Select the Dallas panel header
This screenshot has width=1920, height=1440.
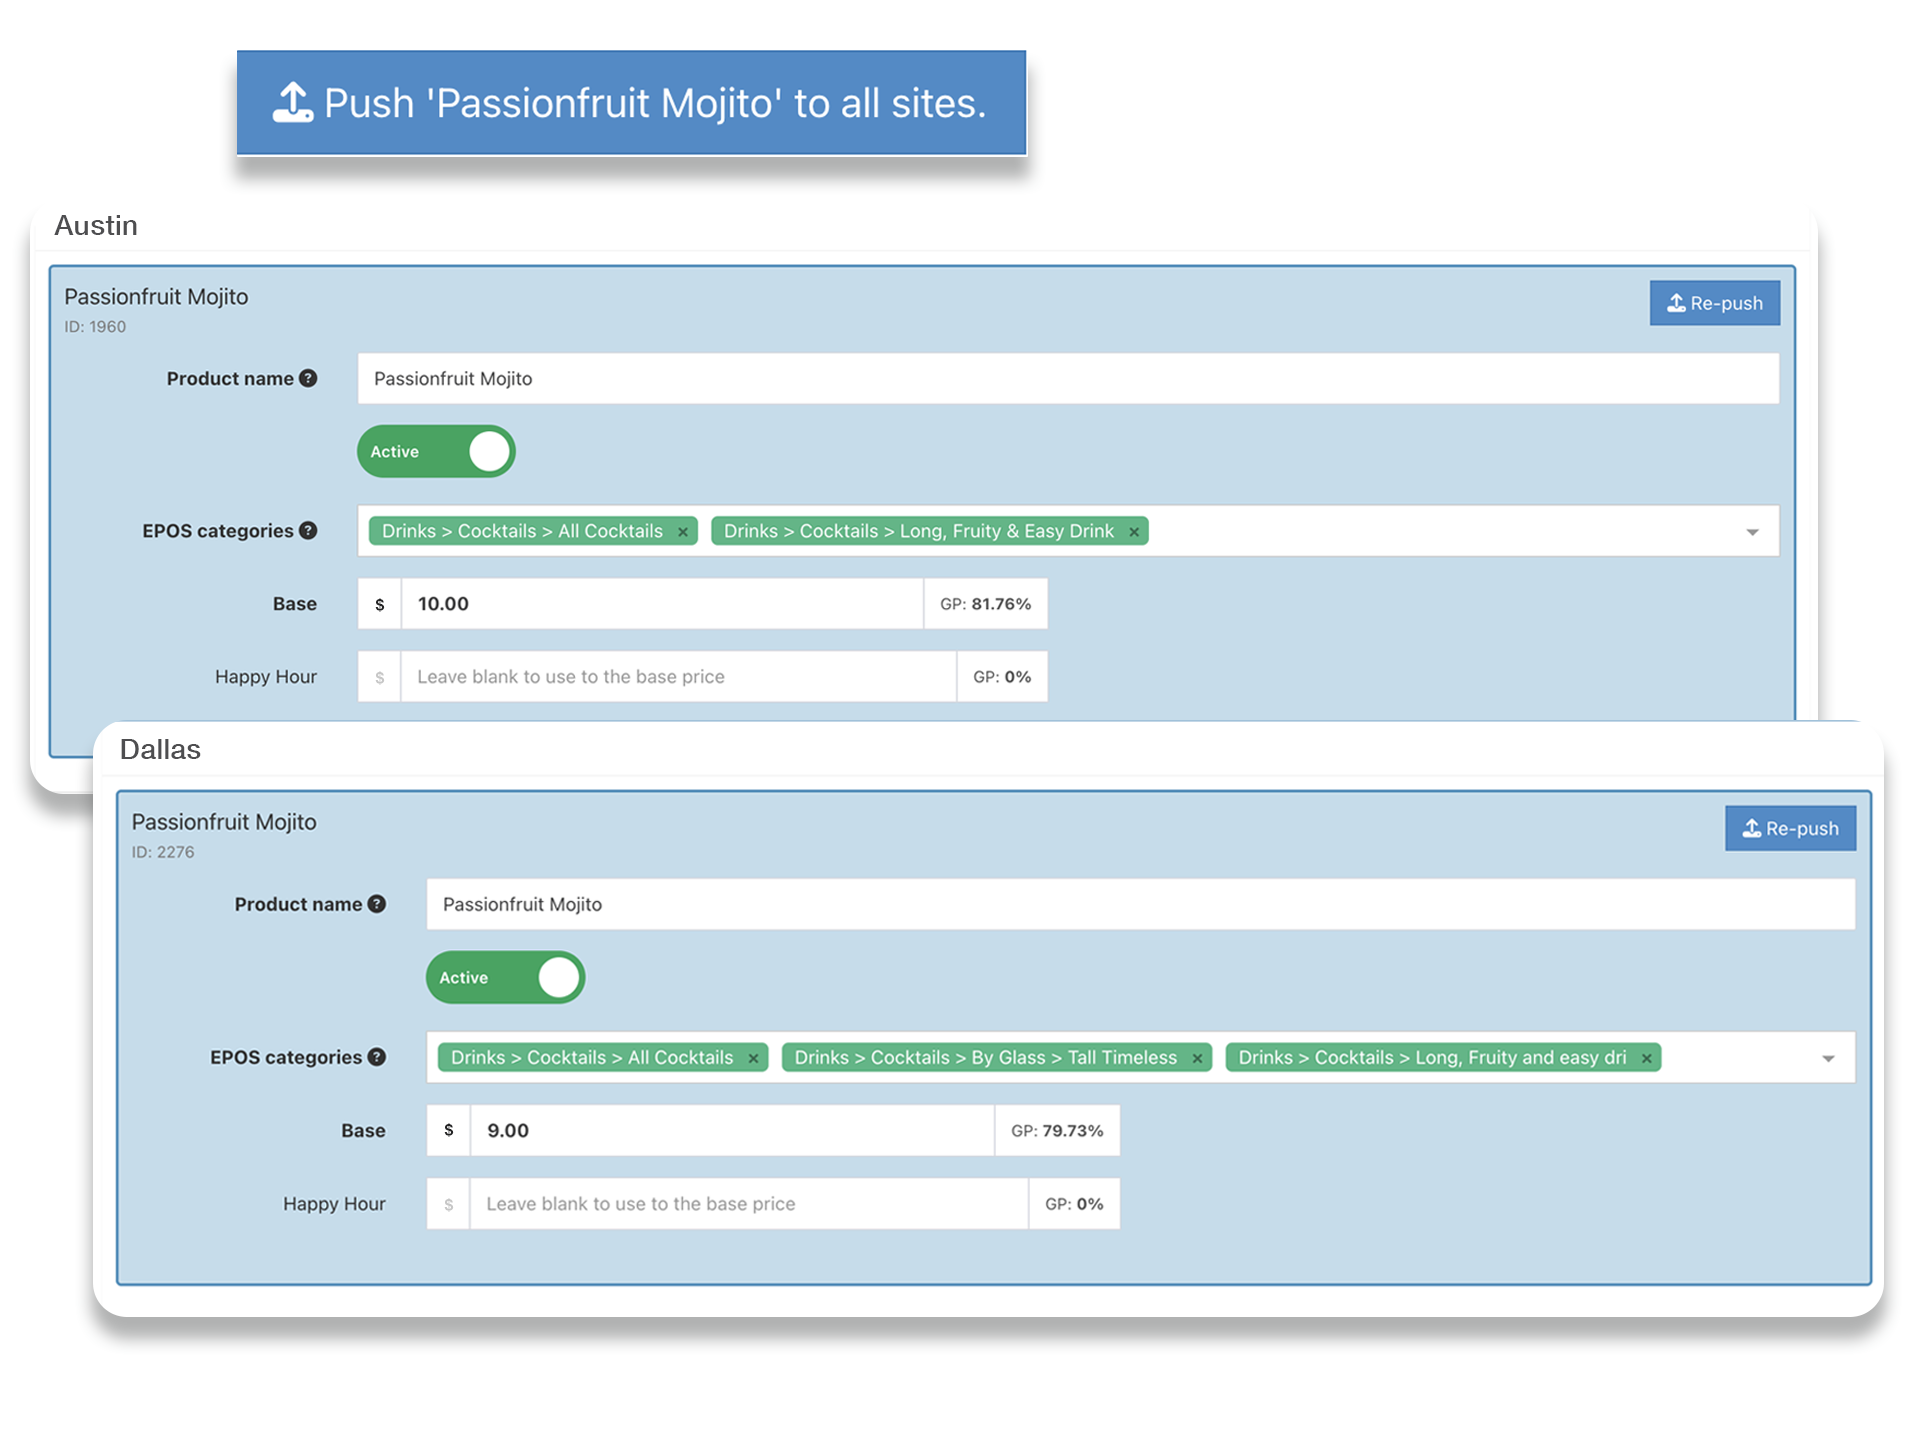(160, 748)
